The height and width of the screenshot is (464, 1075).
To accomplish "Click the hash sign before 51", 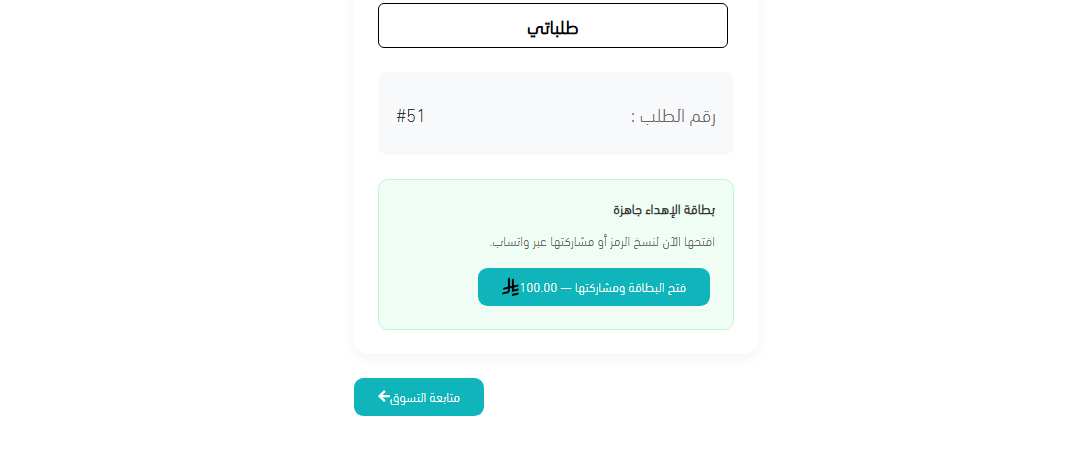I will 401,116.
